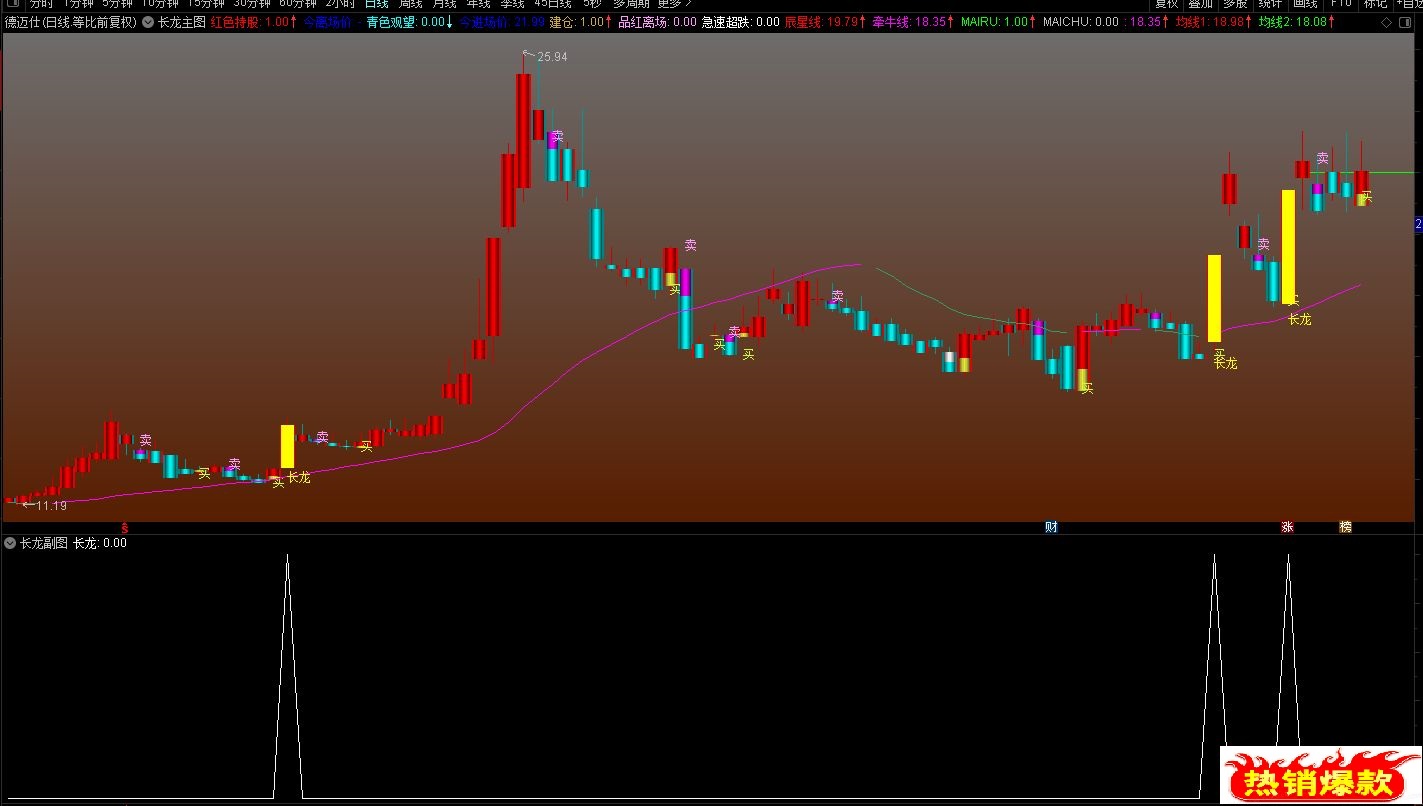Switch to the 5分钟 period tab
The width and height of the screenshot is (1423, 806).
pyautogui.click(x=117, y=4)
